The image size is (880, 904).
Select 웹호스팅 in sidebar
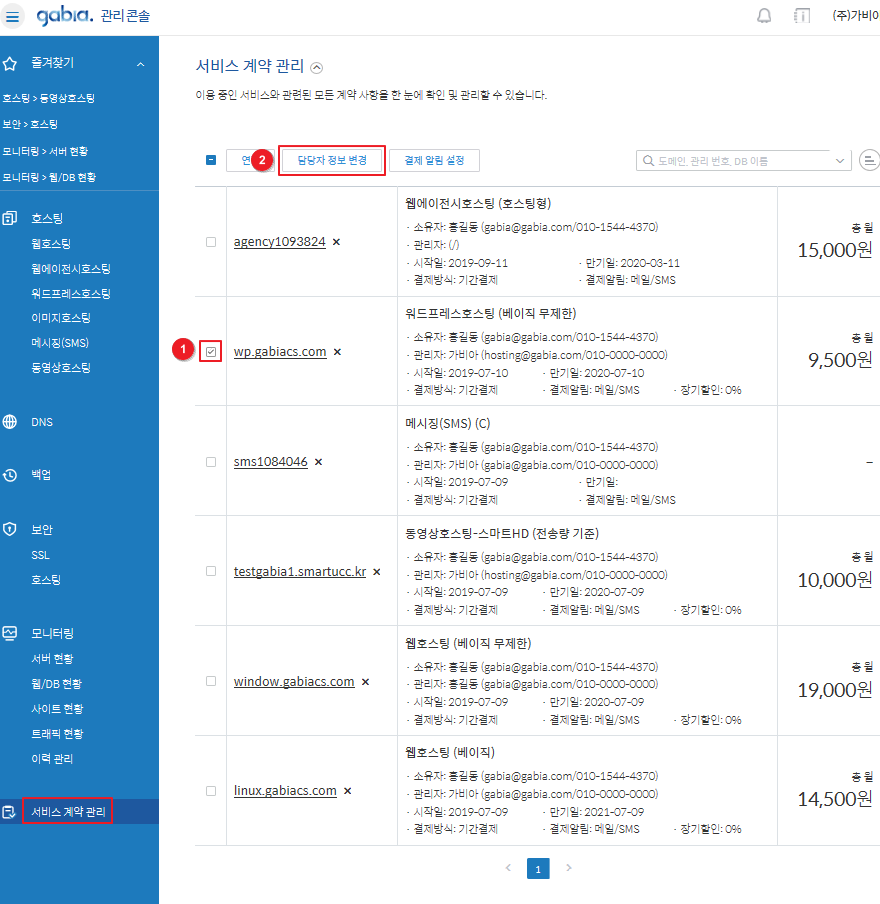tap(51, 244)
